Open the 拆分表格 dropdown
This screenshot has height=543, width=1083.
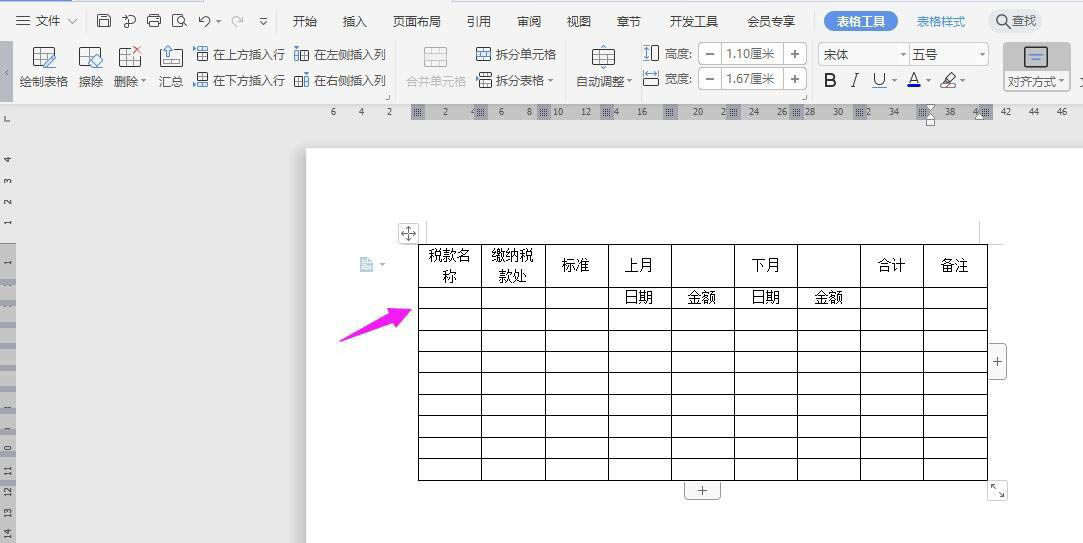point(515,80)
